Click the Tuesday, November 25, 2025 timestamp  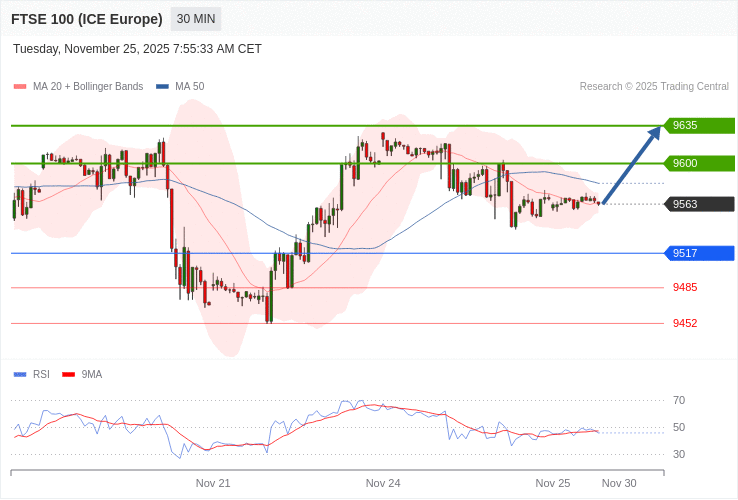(137, 49)
